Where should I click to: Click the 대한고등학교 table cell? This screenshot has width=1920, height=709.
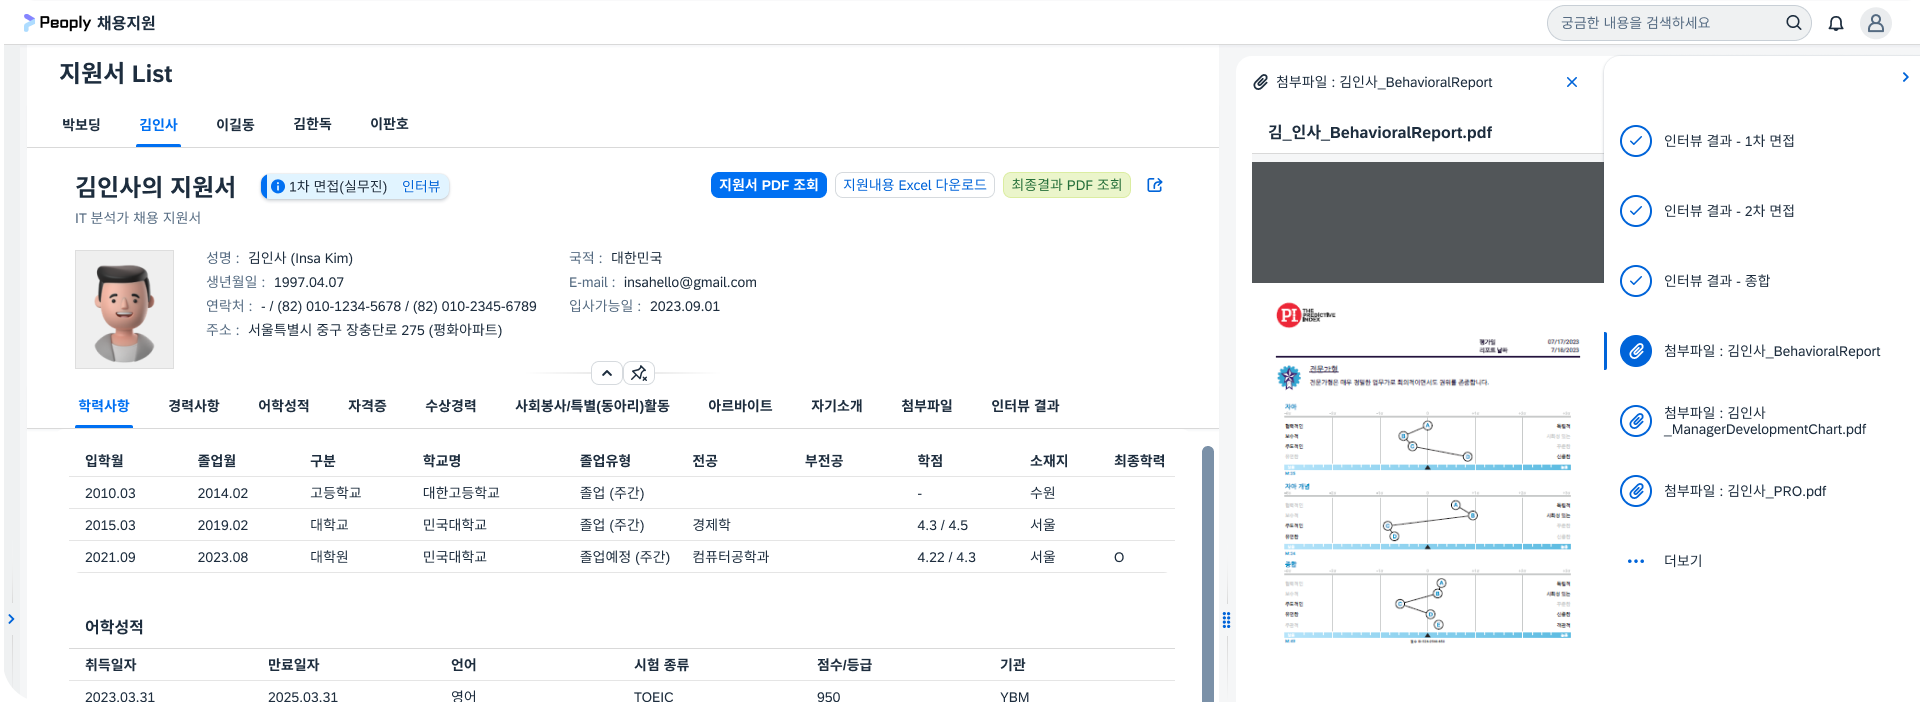click(461, 493)
